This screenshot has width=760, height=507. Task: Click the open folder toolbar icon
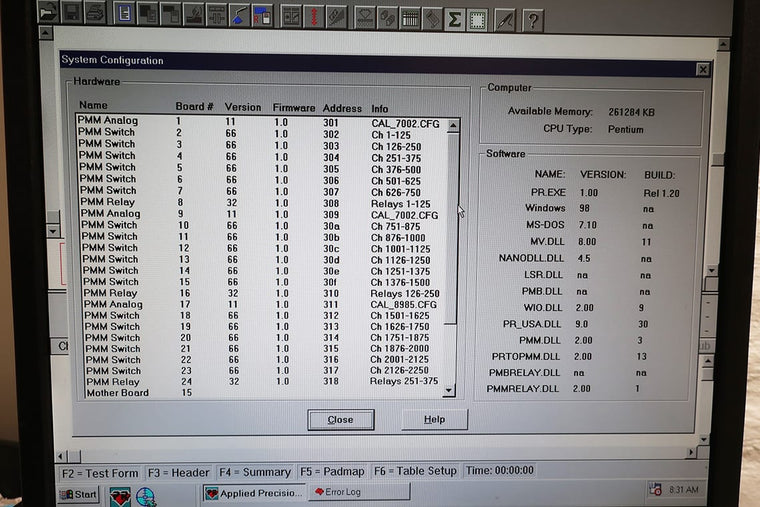click(x=49, y=12)
